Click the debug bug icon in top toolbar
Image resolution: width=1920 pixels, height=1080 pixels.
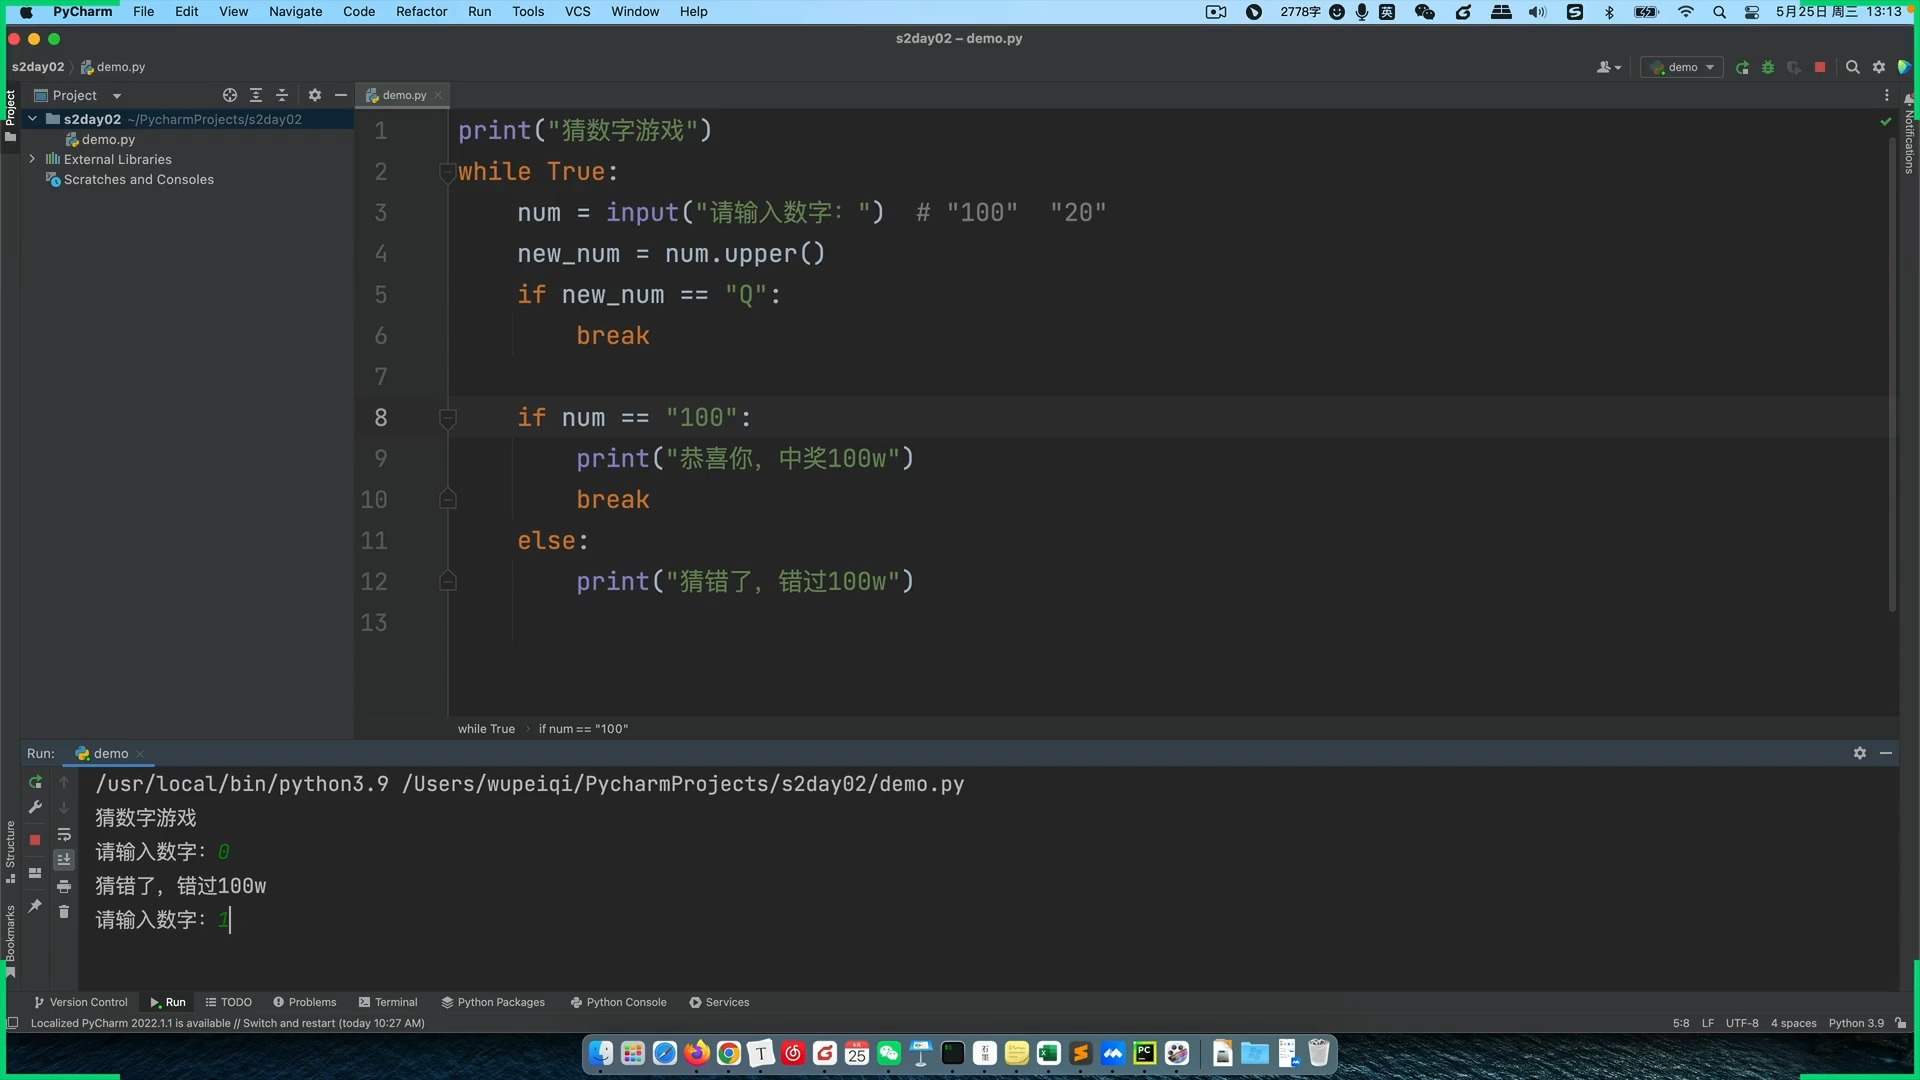[x=1768, y=67]
